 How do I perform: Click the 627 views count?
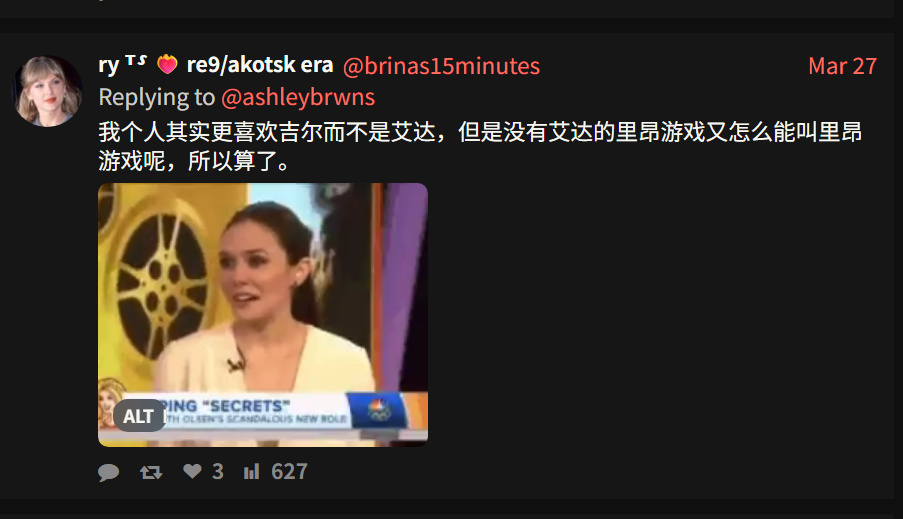click(290, 472)
